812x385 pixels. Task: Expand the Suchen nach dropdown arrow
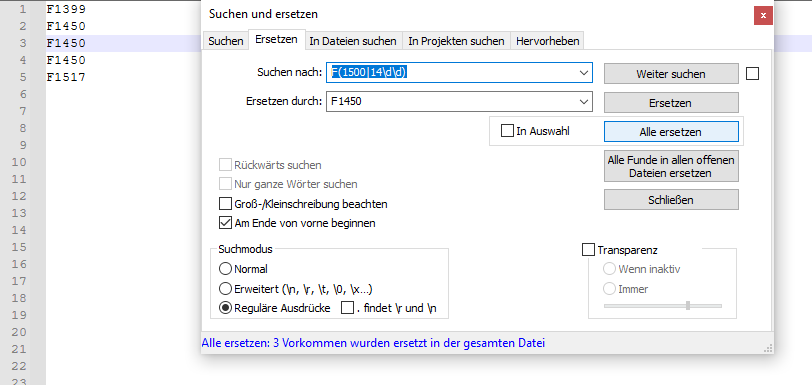(x=584, y=73)
